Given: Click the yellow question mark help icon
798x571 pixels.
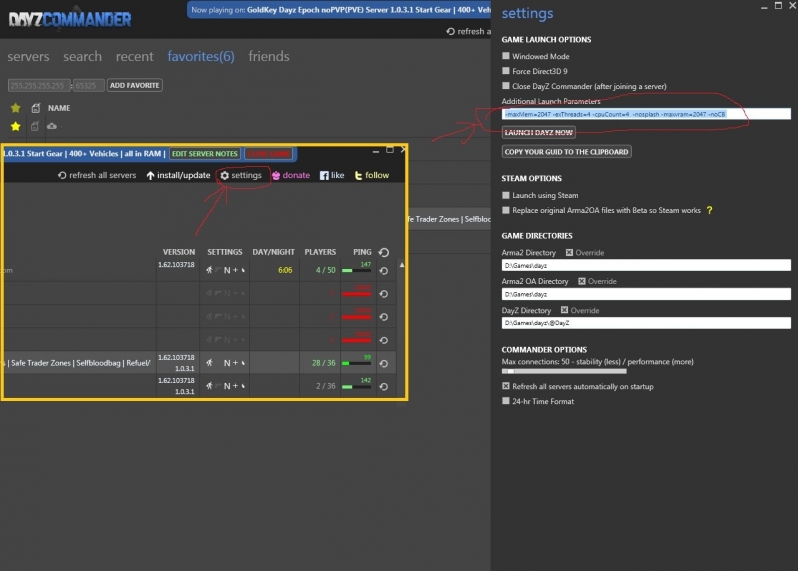Looking at the screenshot, I should point(709,210).
